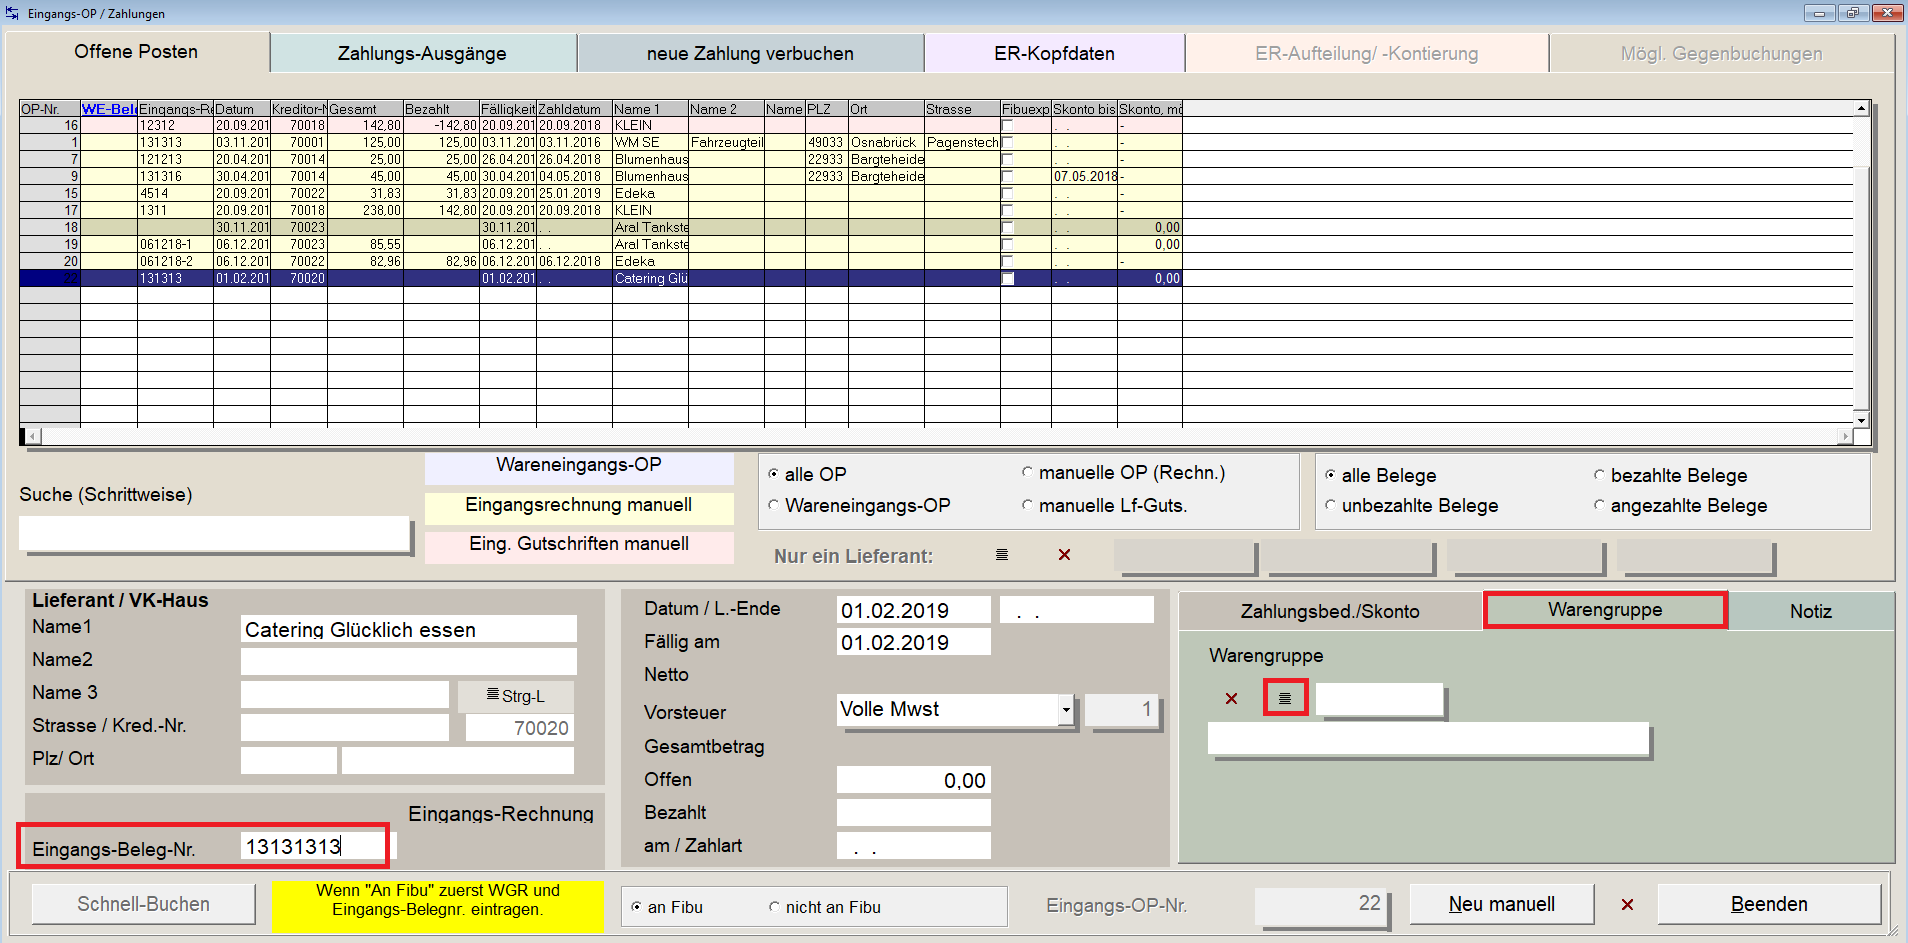The height and width of the screenshot is (943, 1908).
Task: Click the Fällig am date field
Action: (x=913, y=642)
